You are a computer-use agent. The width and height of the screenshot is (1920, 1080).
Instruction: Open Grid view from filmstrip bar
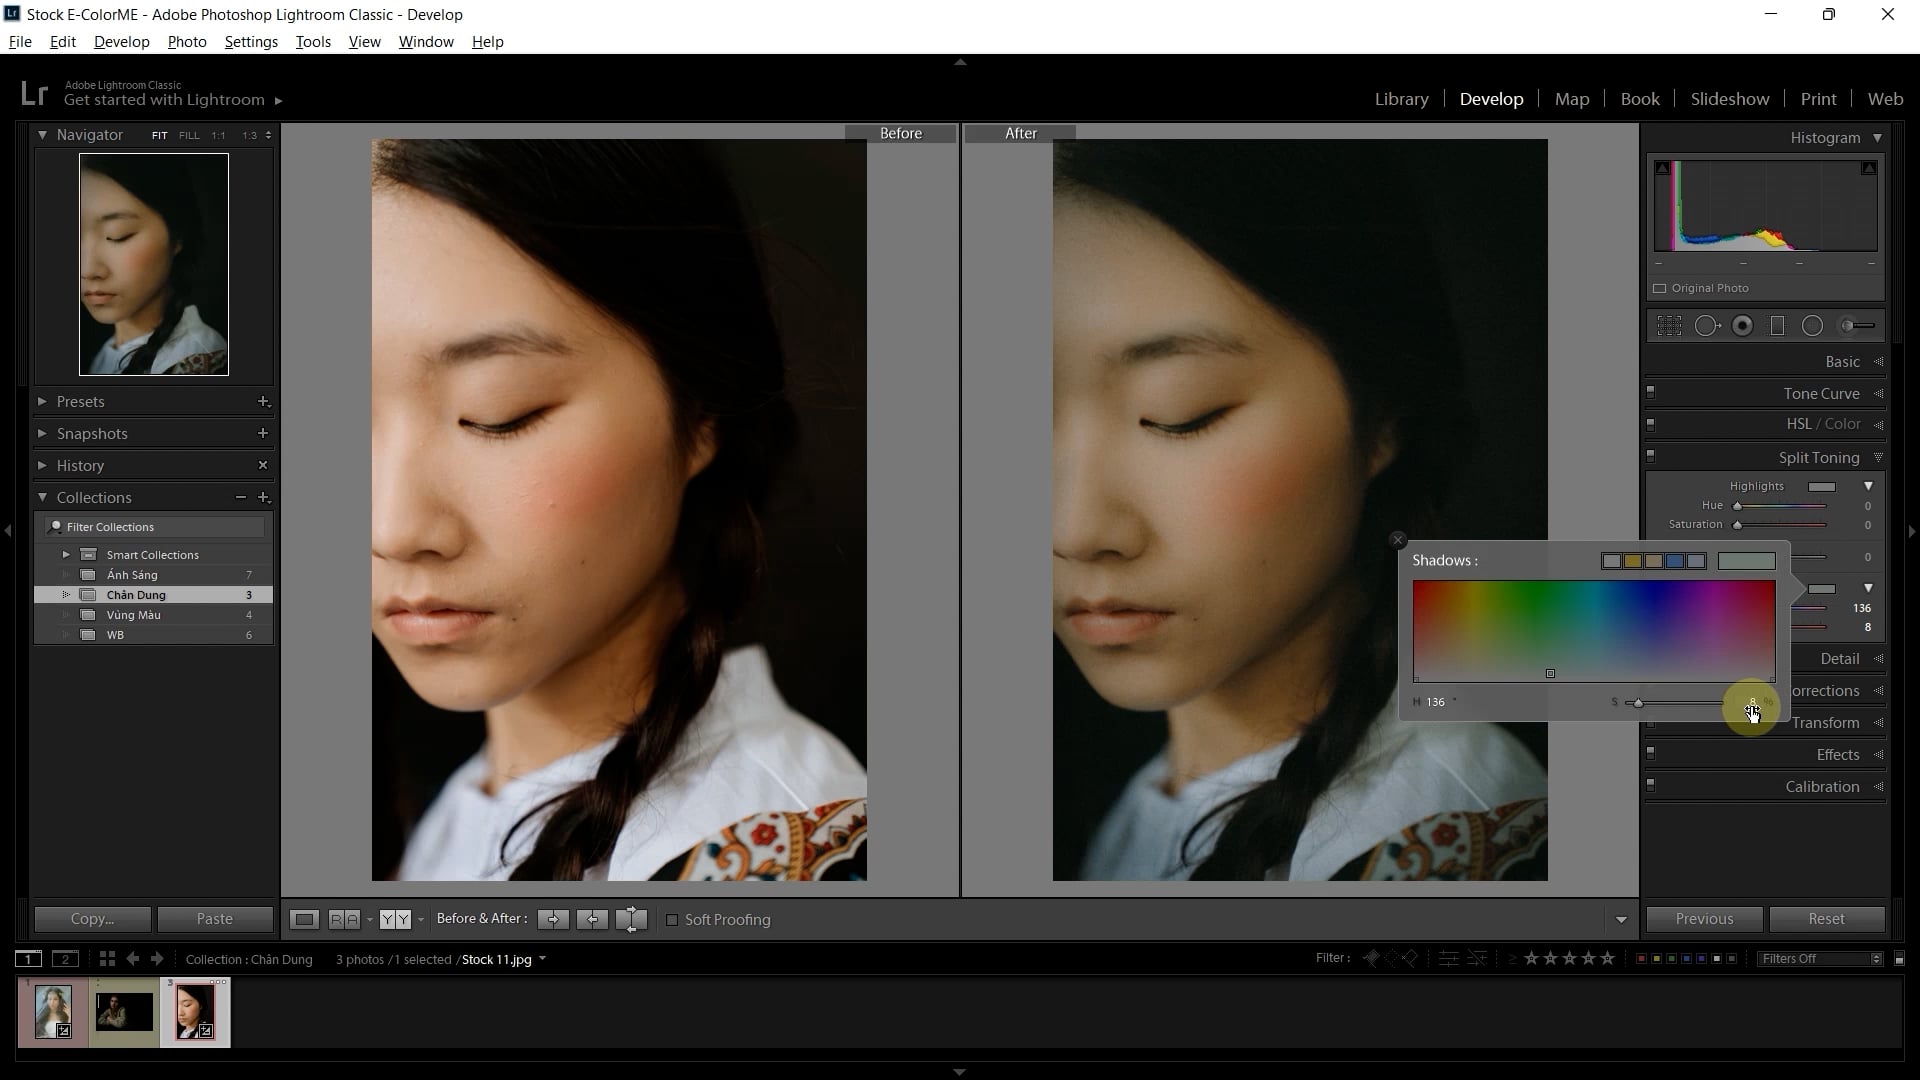107,959
